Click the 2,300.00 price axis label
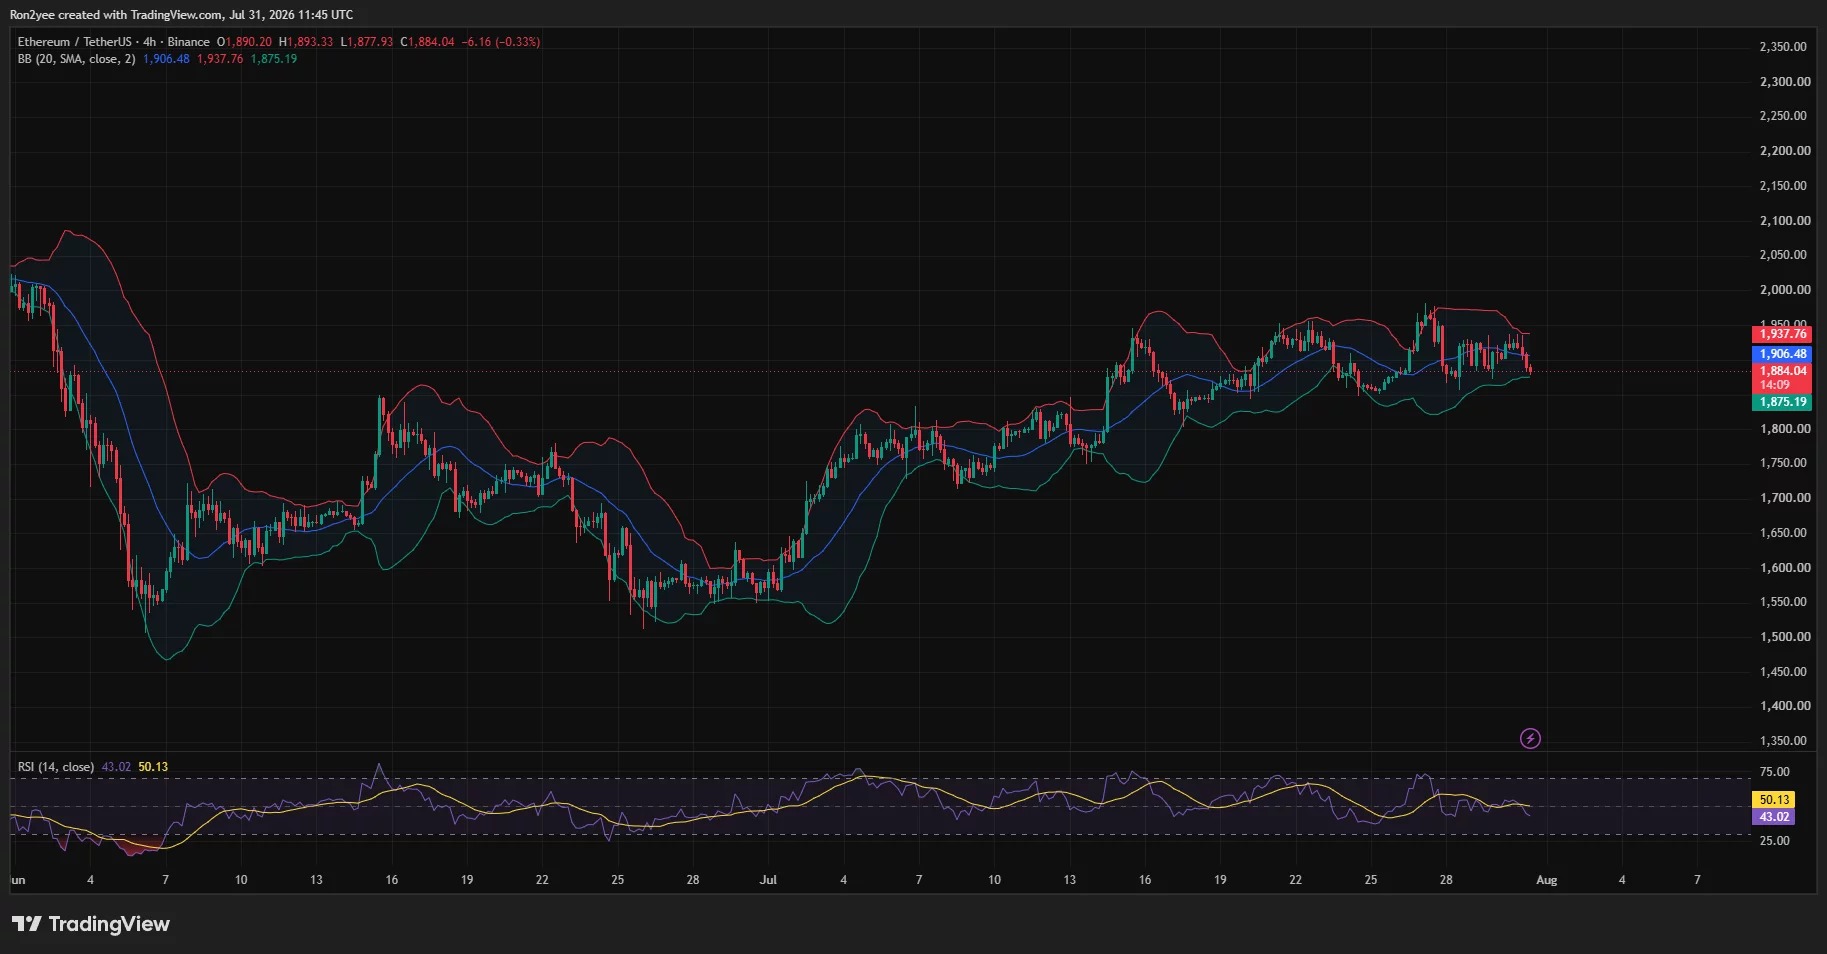Image resolution: width=1827 pixels, height=954 pixels. click(x=1785, y=82)
